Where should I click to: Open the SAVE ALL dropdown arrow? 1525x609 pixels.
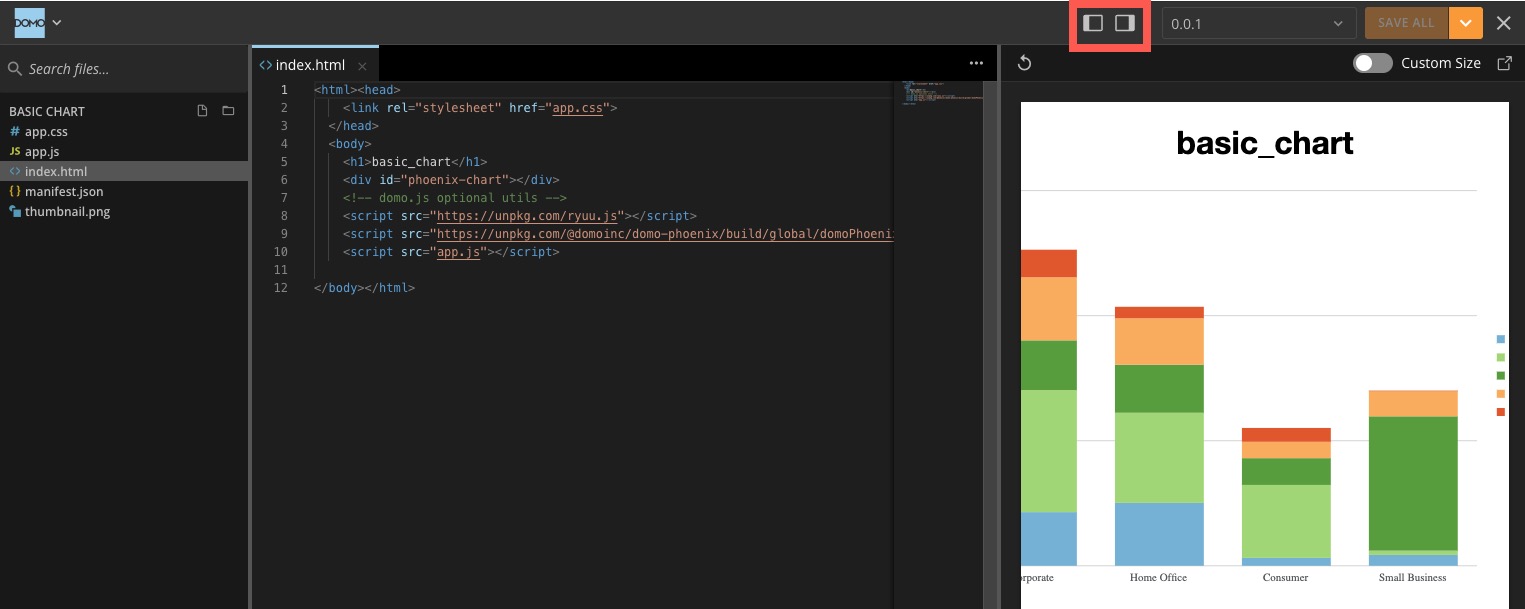click(1467, 22)
